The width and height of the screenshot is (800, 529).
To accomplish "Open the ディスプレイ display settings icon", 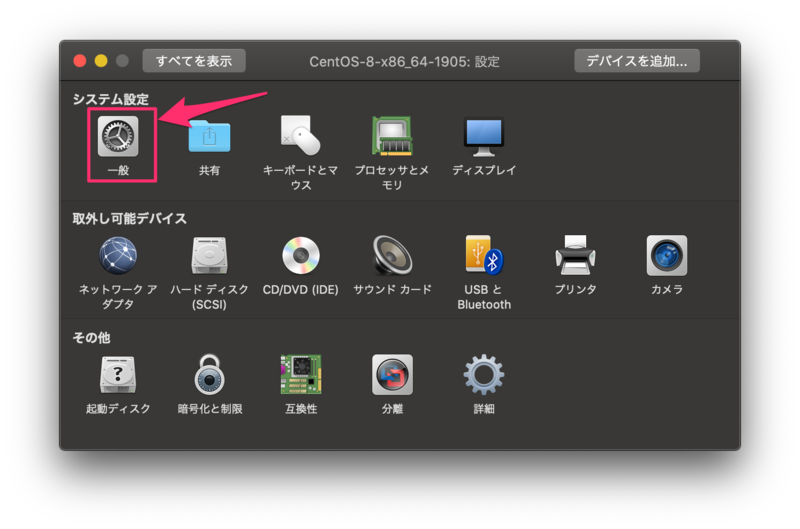I will pyautogui.click(x=484, y=137).
